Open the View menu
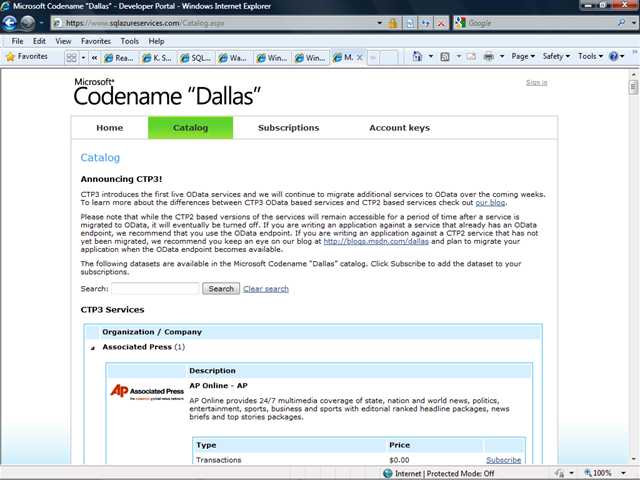Viewport: 640px width, 480px height. tap(63, 41)
